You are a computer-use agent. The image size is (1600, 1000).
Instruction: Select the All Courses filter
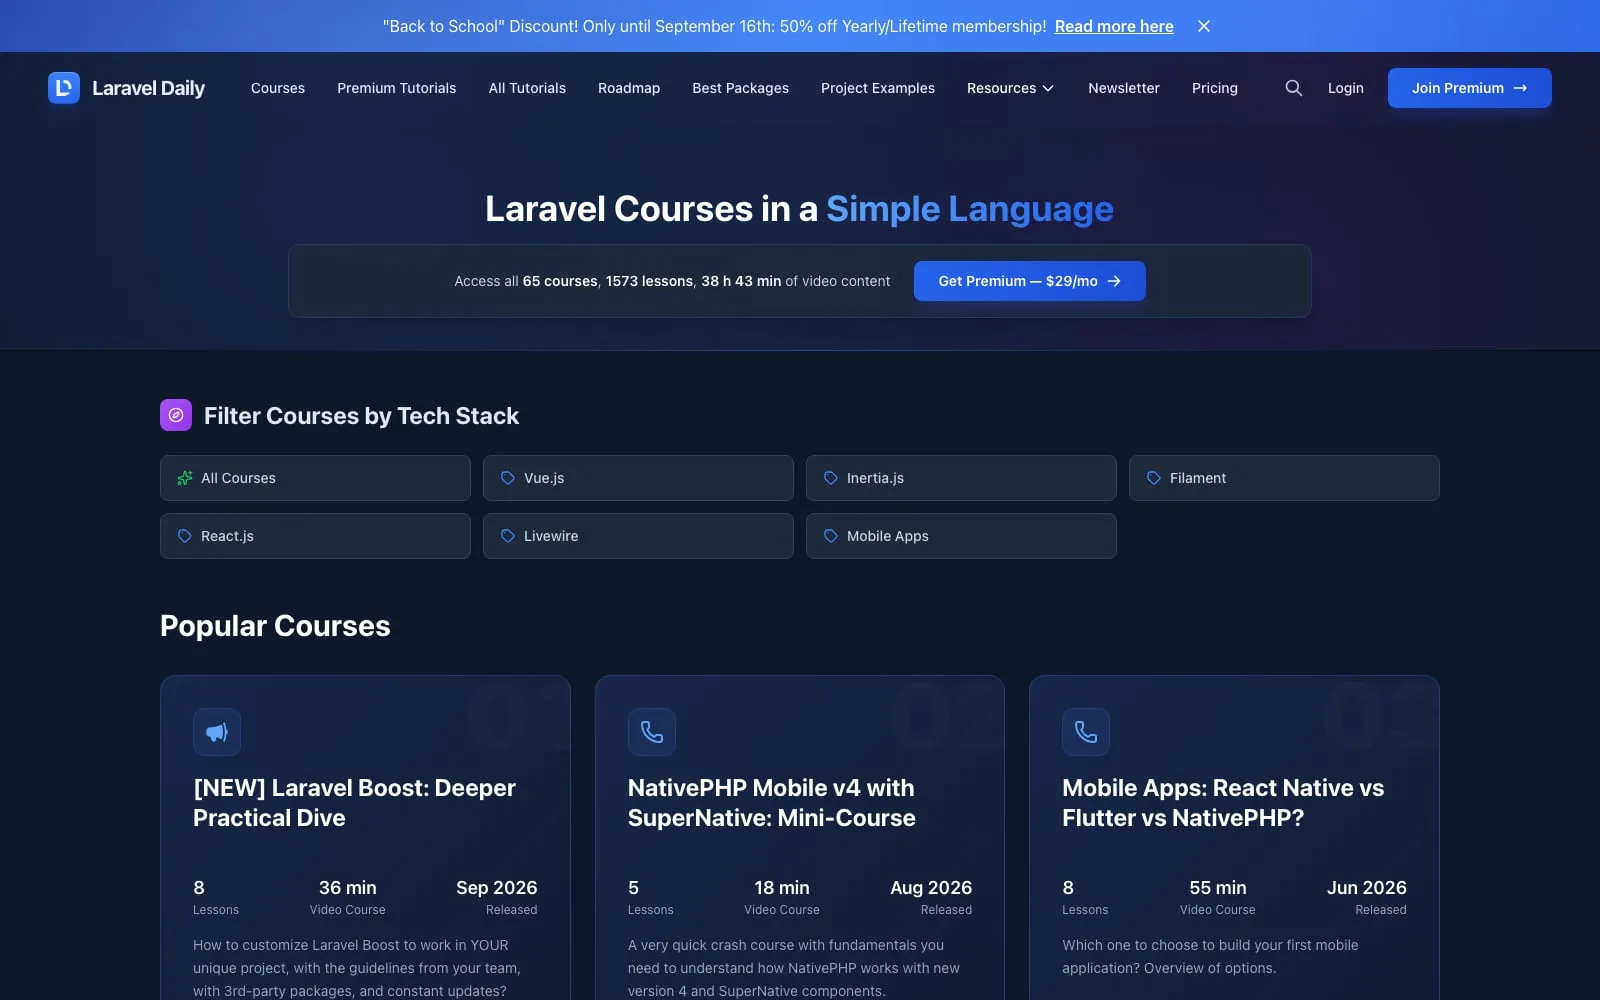coord(315,478)
